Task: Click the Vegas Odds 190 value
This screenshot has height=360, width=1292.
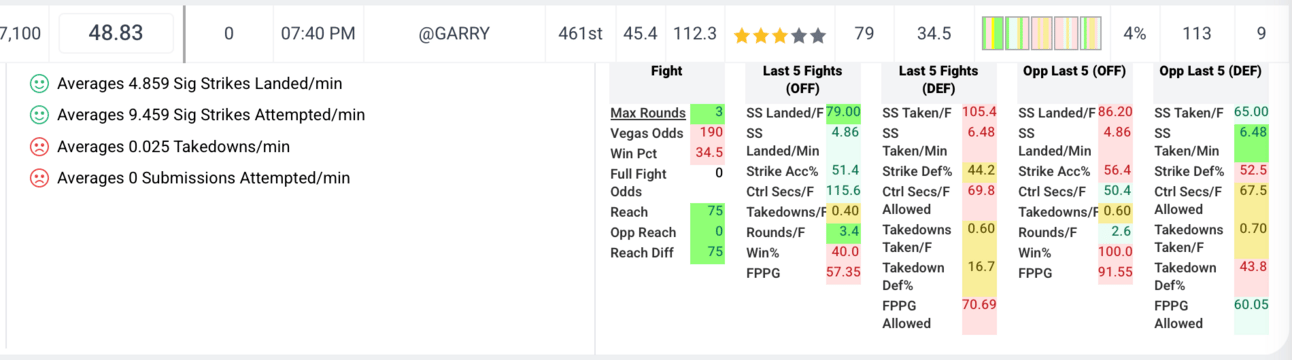Action: point(711,133)
